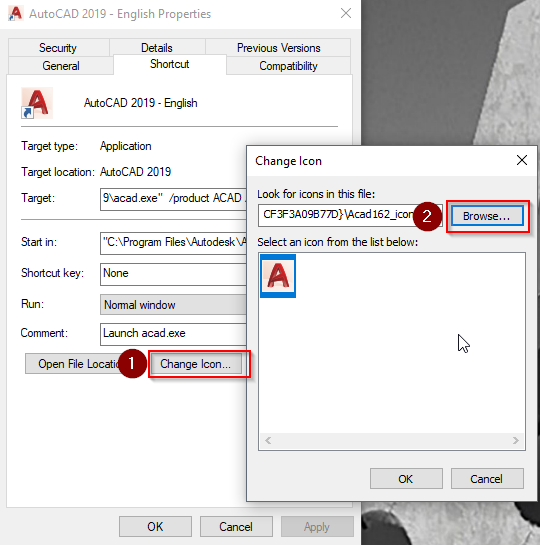
Task: Click the Target input field
Action: click(173, 199)
